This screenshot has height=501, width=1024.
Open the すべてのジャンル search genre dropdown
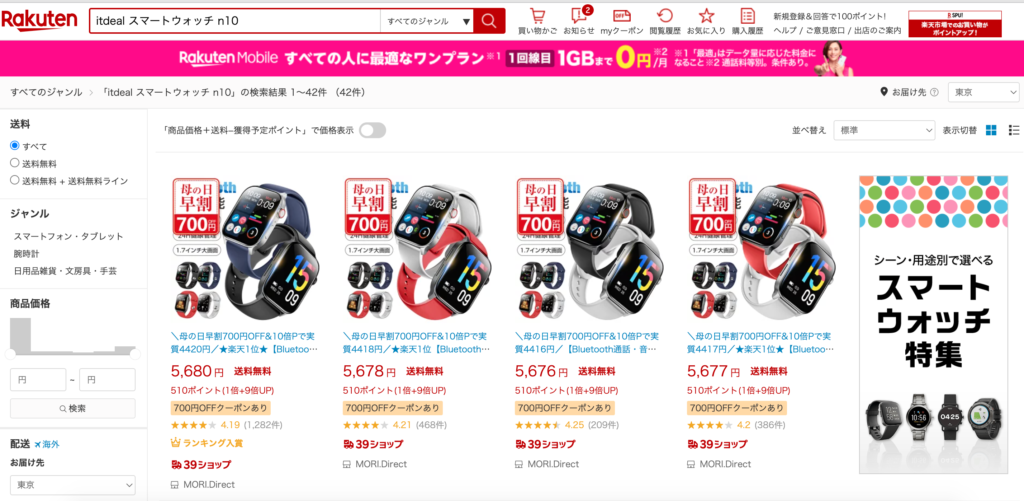coord(427,21)
